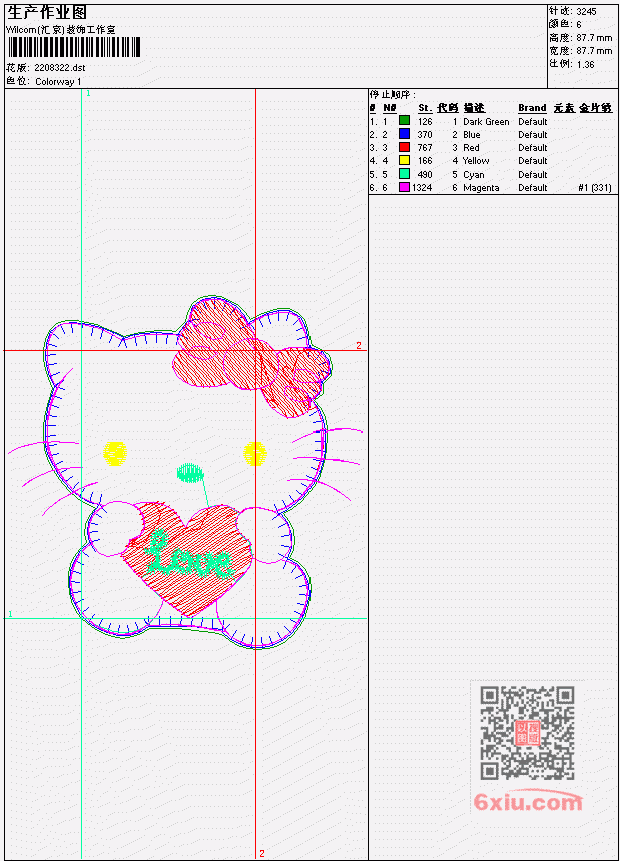Click 'Default' brand in Magenta row
This screenshot has height=861, width=620.
pyautogui.click(x=533, y=188)
